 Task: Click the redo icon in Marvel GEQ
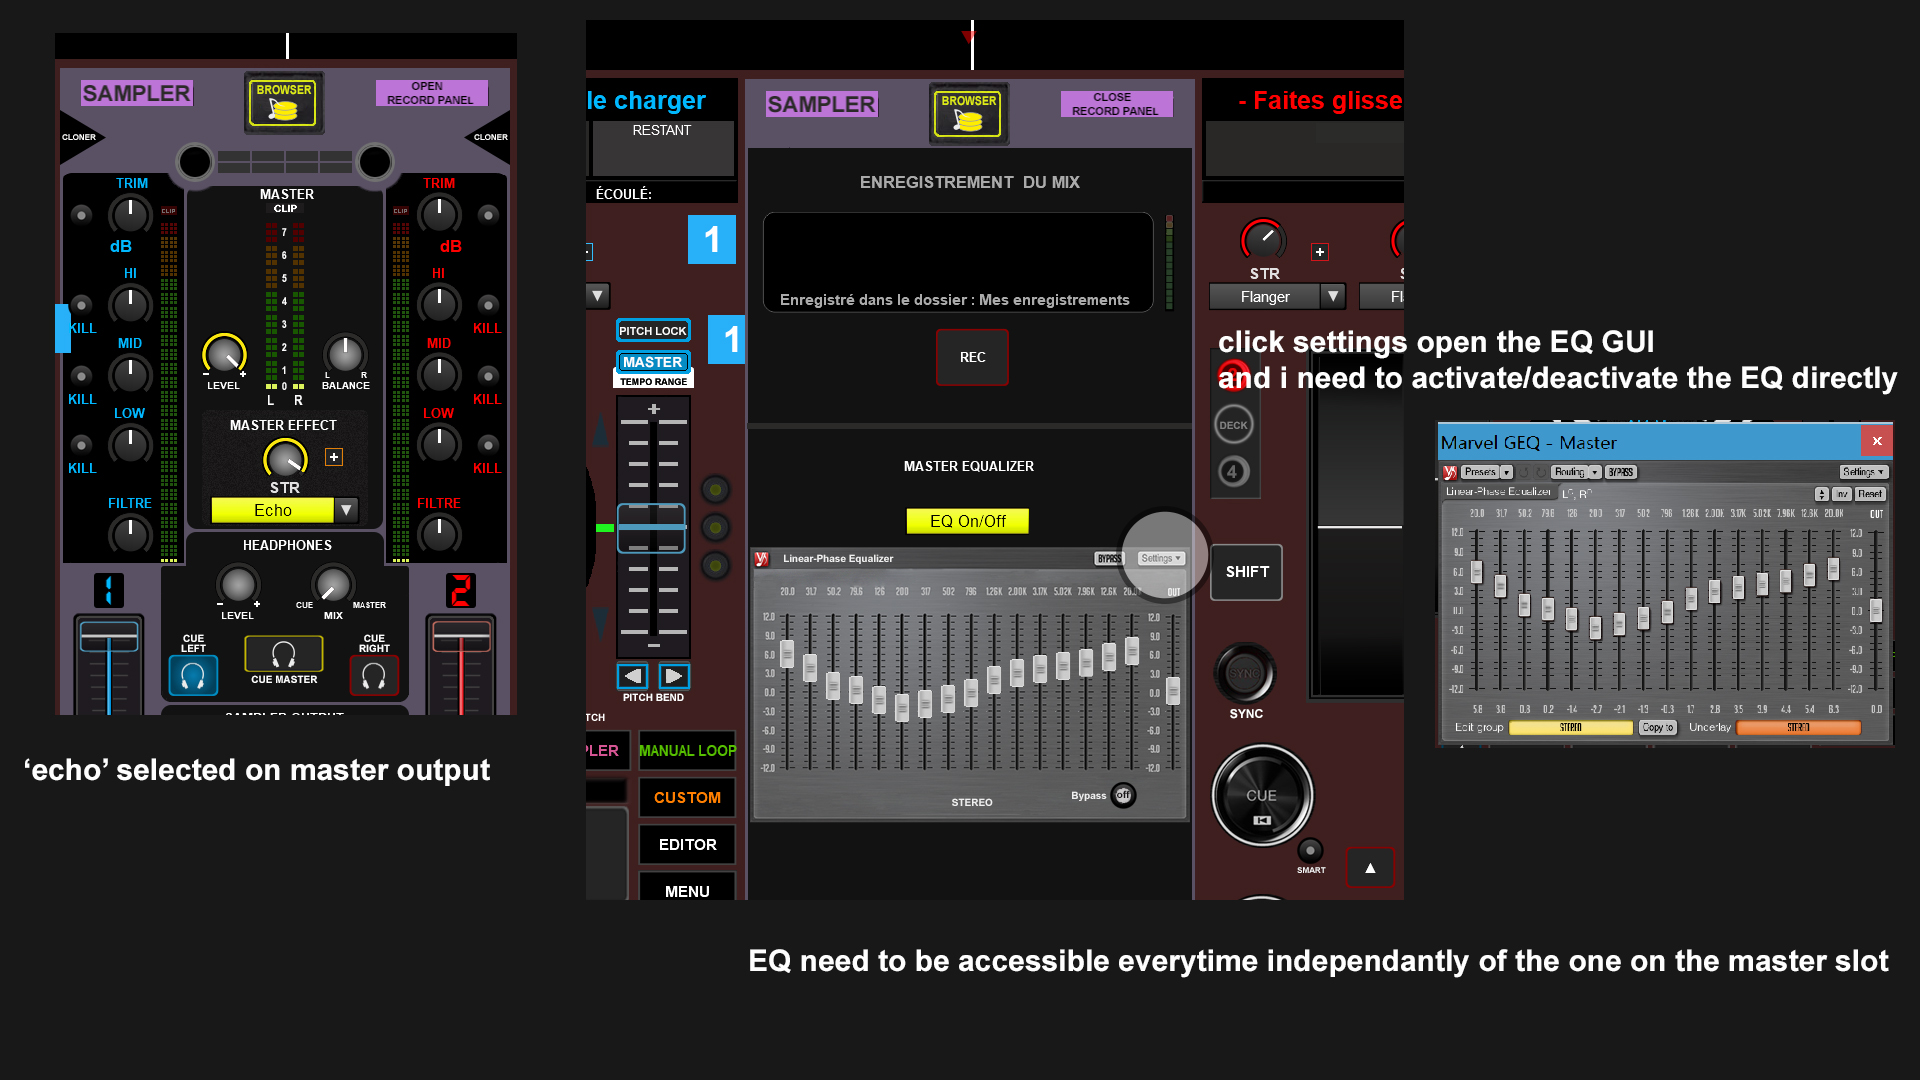tap(1541, 472)
